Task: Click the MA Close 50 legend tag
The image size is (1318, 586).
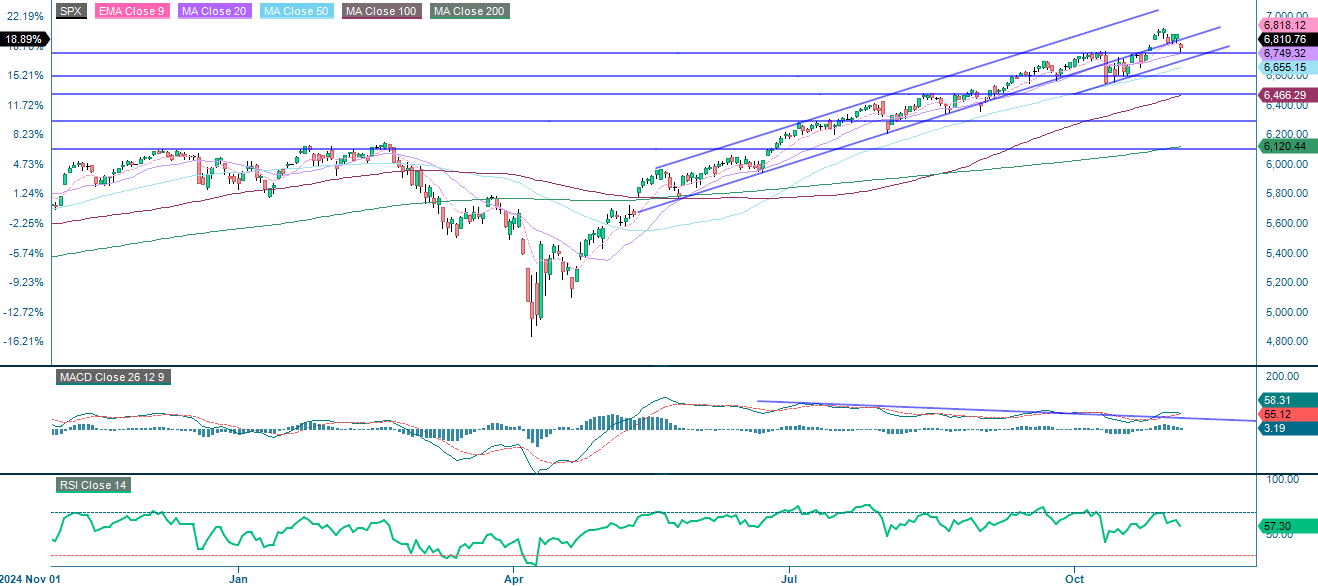Action: tap(295, 11)
